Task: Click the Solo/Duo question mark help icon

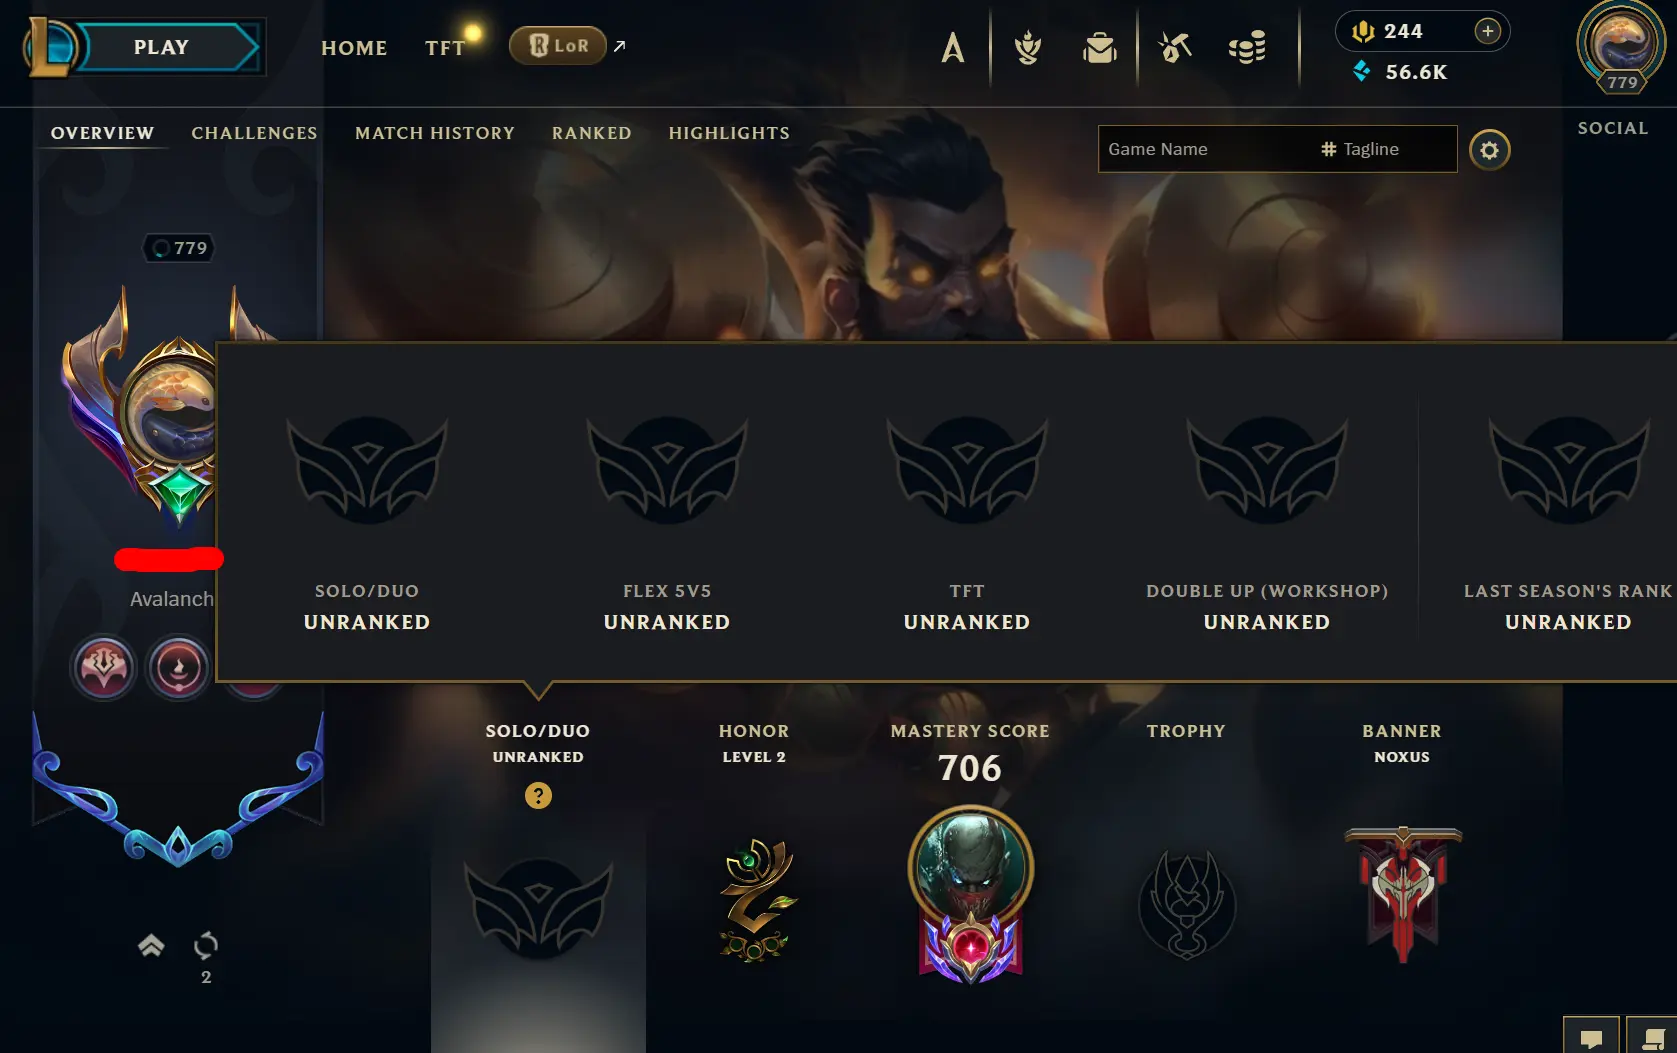Action: point(538,796)
